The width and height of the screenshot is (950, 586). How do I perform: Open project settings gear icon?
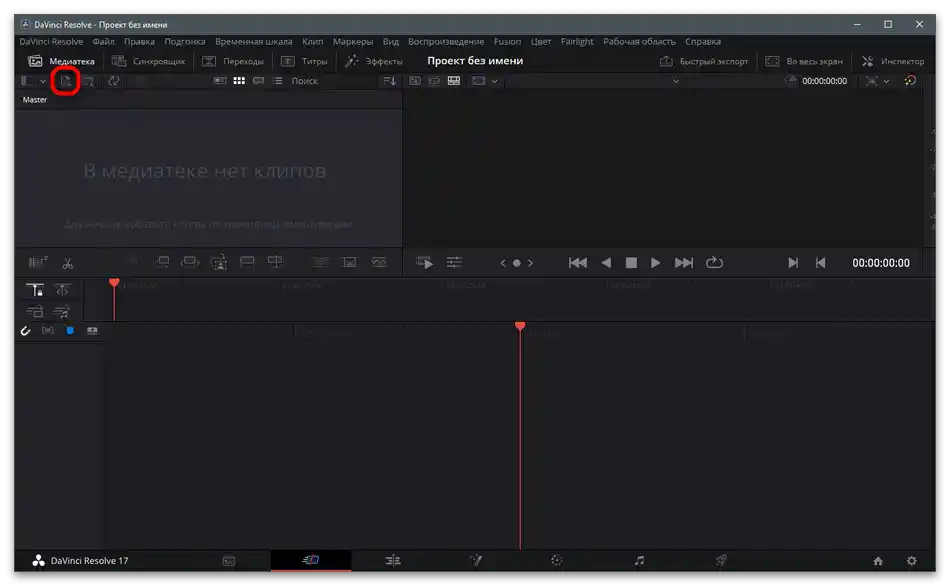[912, 561]
